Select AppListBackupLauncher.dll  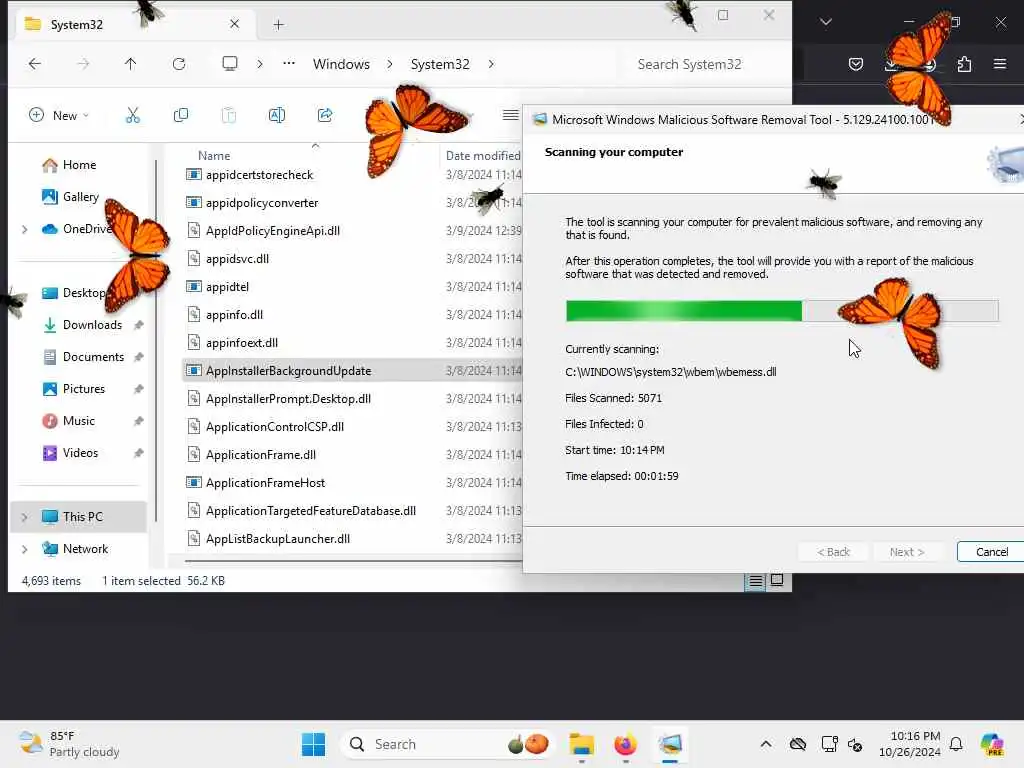[278, 539]
